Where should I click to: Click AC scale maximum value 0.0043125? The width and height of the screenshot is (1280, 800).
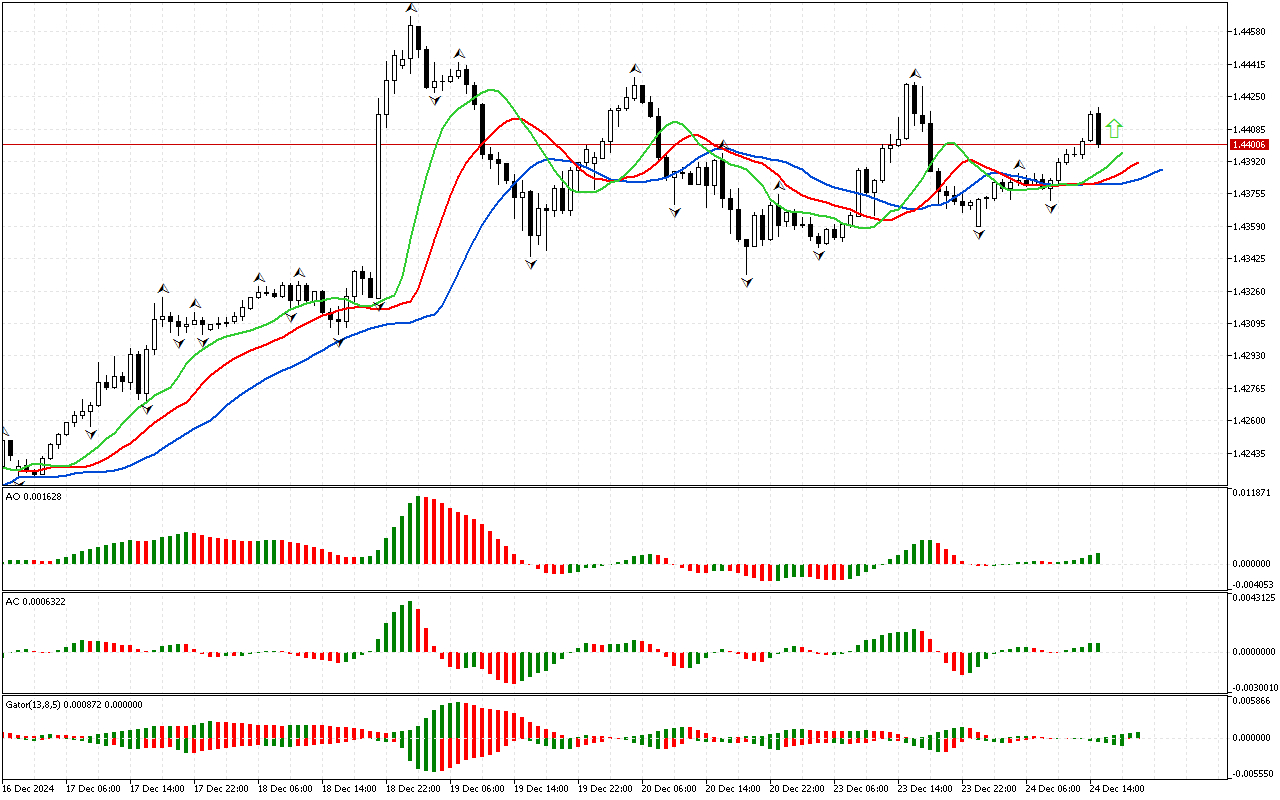click(x=1255, y=598)
